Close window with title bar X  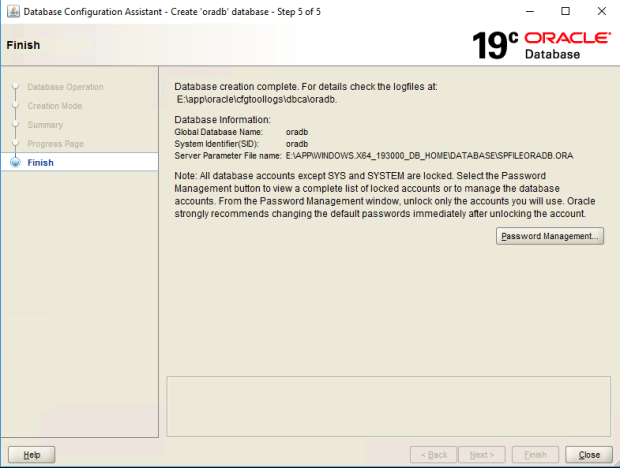click(x=601, y=11)
